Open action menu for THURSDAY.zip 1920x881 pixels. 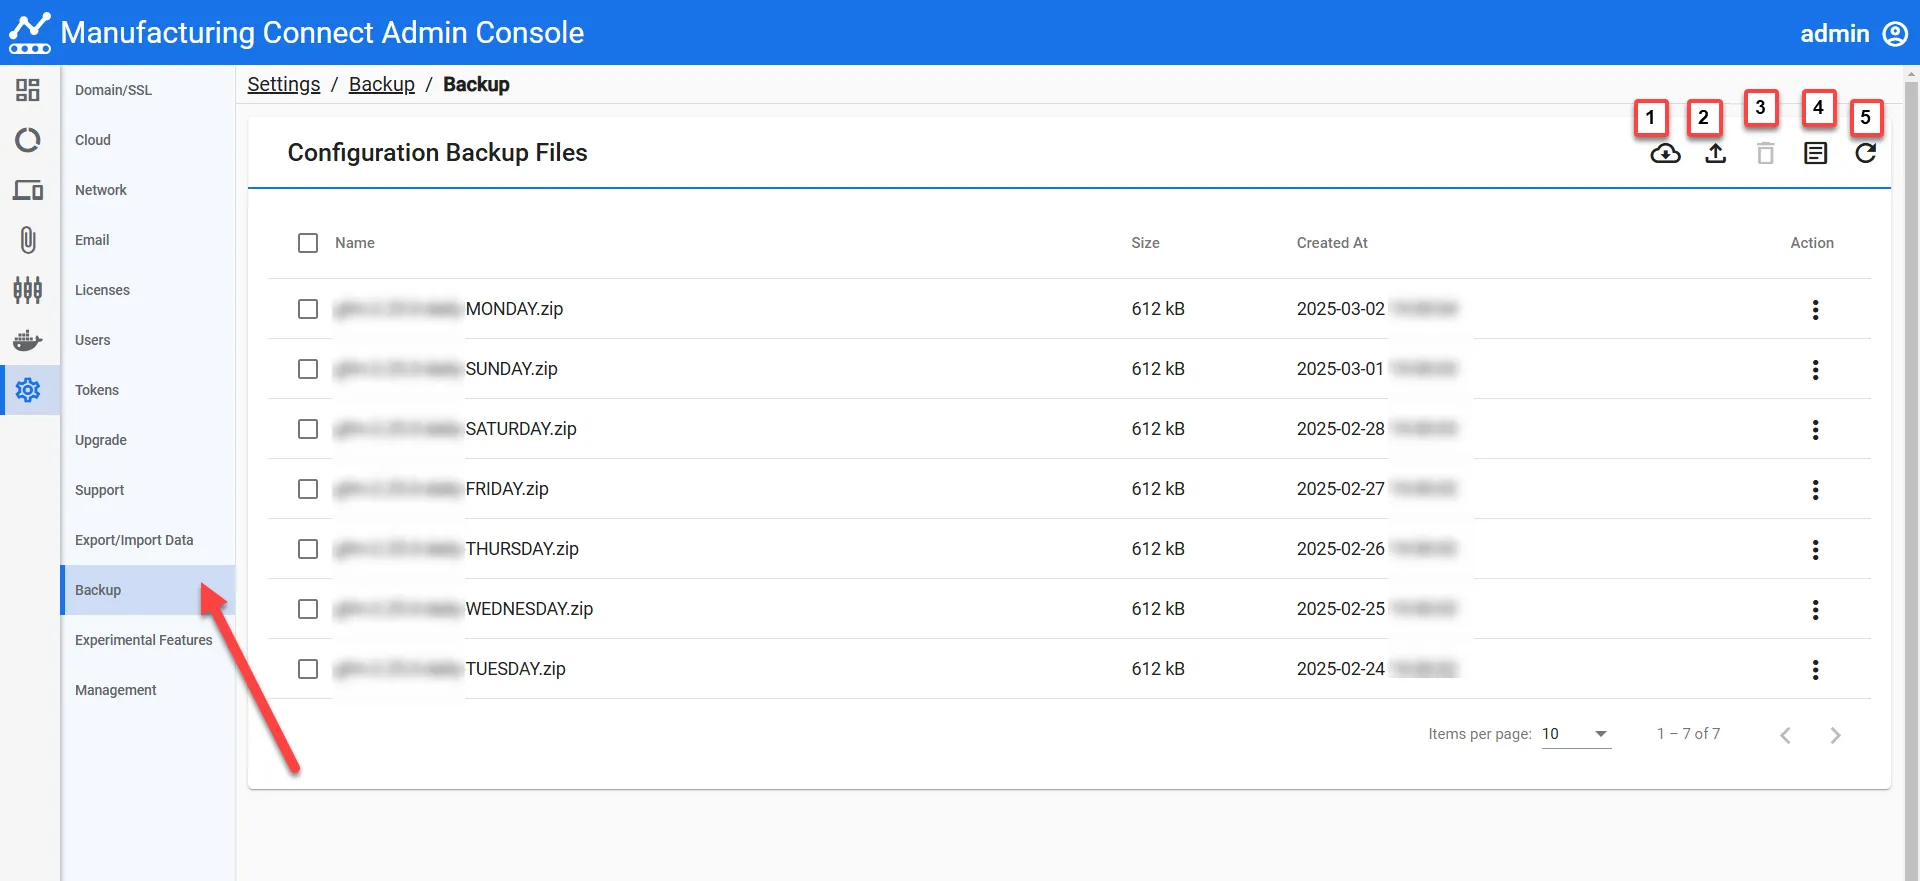[1816, 550]
